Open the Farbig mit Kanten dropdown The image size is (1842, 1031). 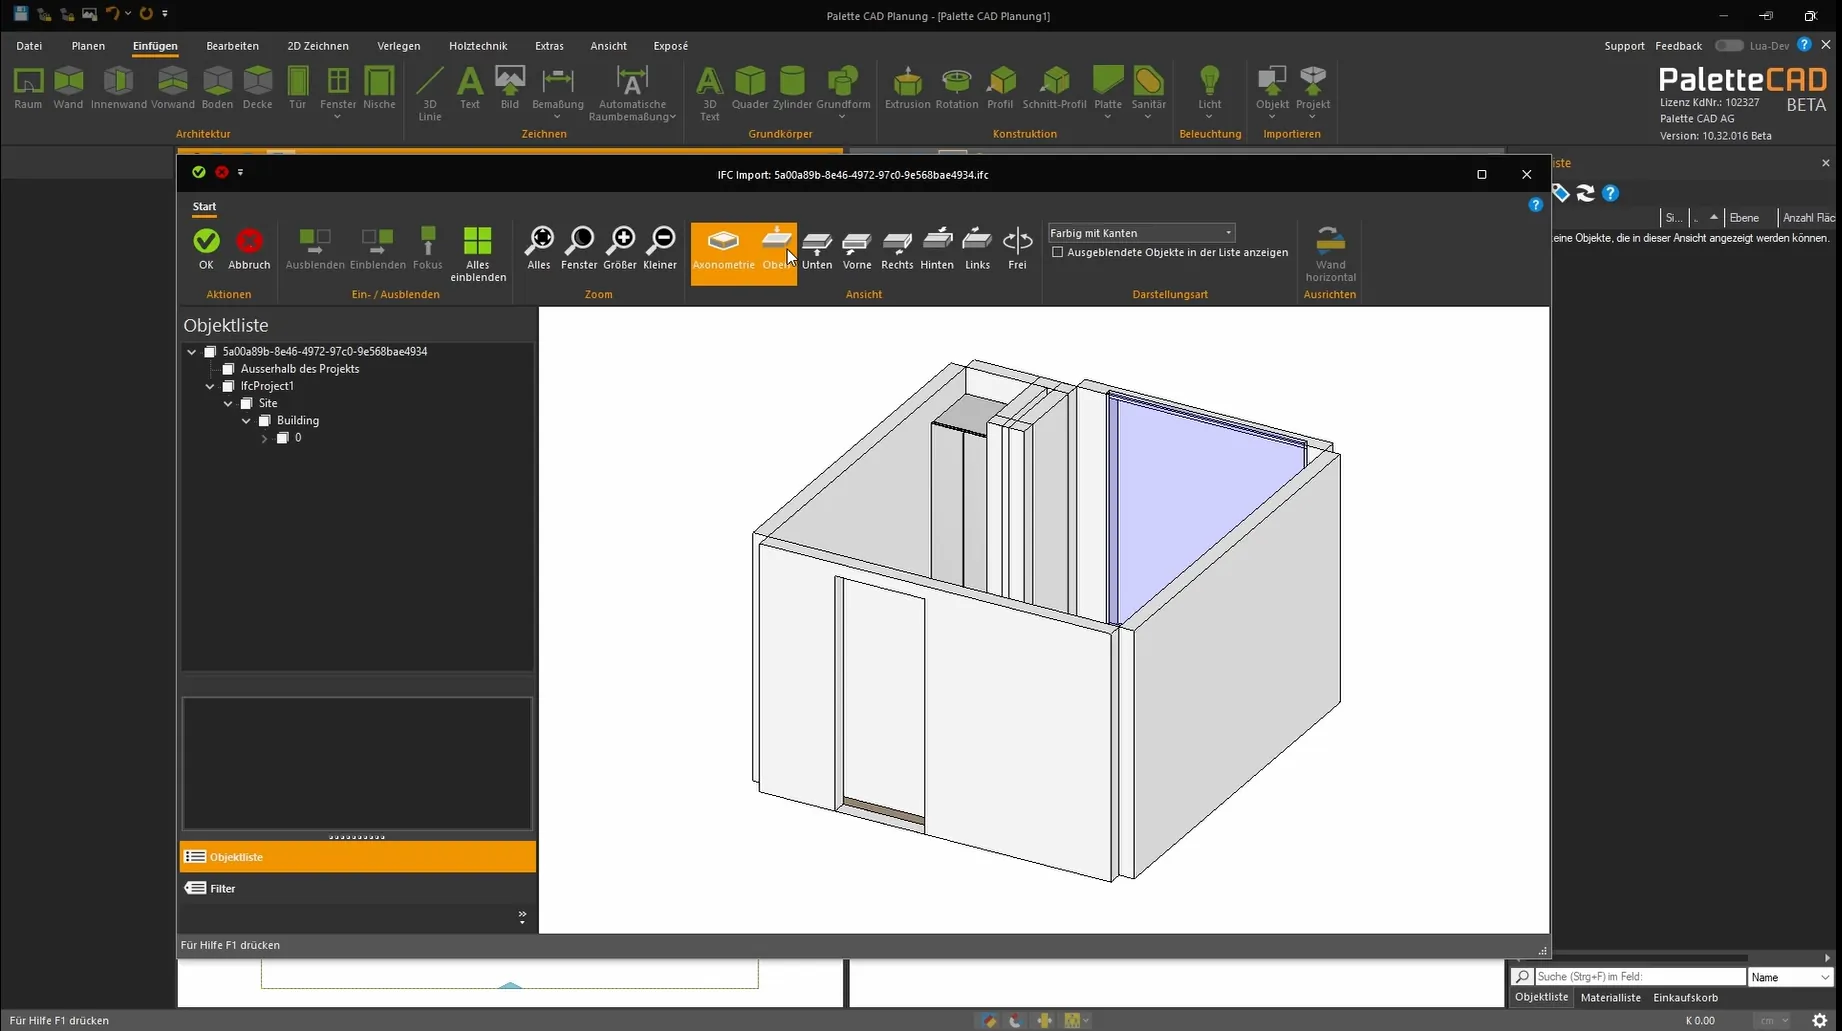pyautogui.click(x=1228, y=232)
